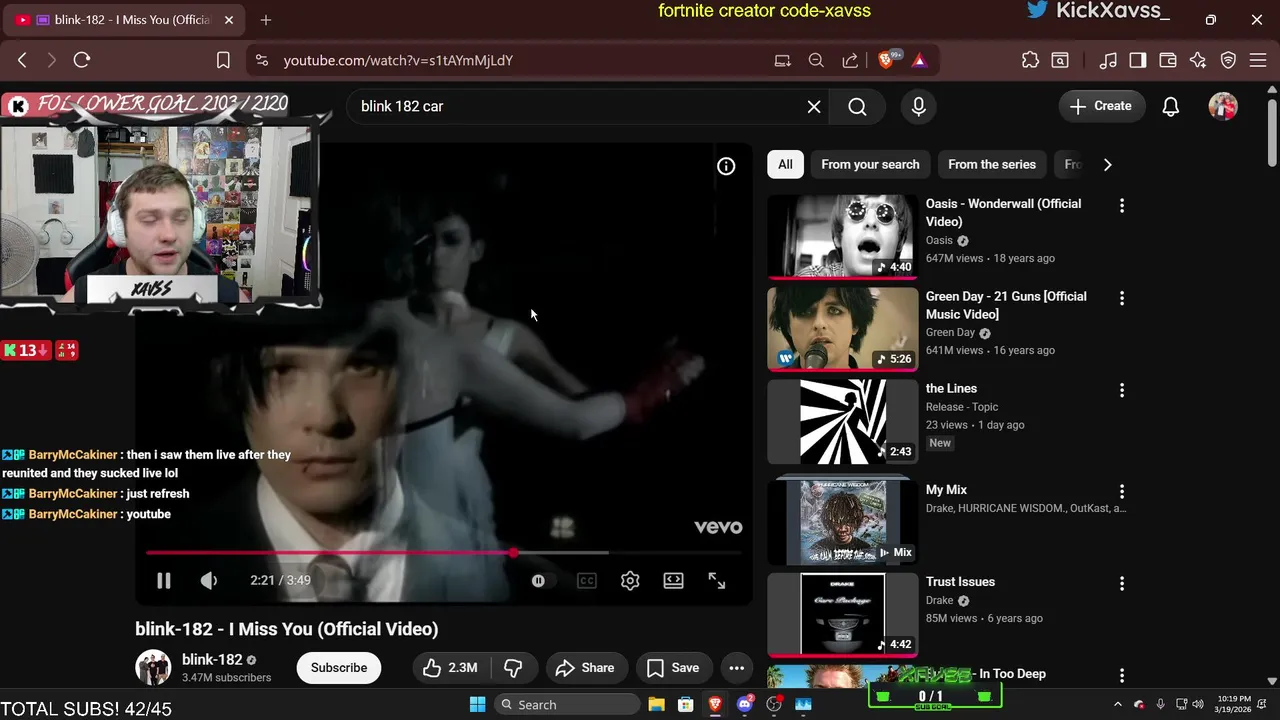Like the video with 2.3M likes
Image resolution: width=1280 pixels, height=720 pixels.
(450, 668)
